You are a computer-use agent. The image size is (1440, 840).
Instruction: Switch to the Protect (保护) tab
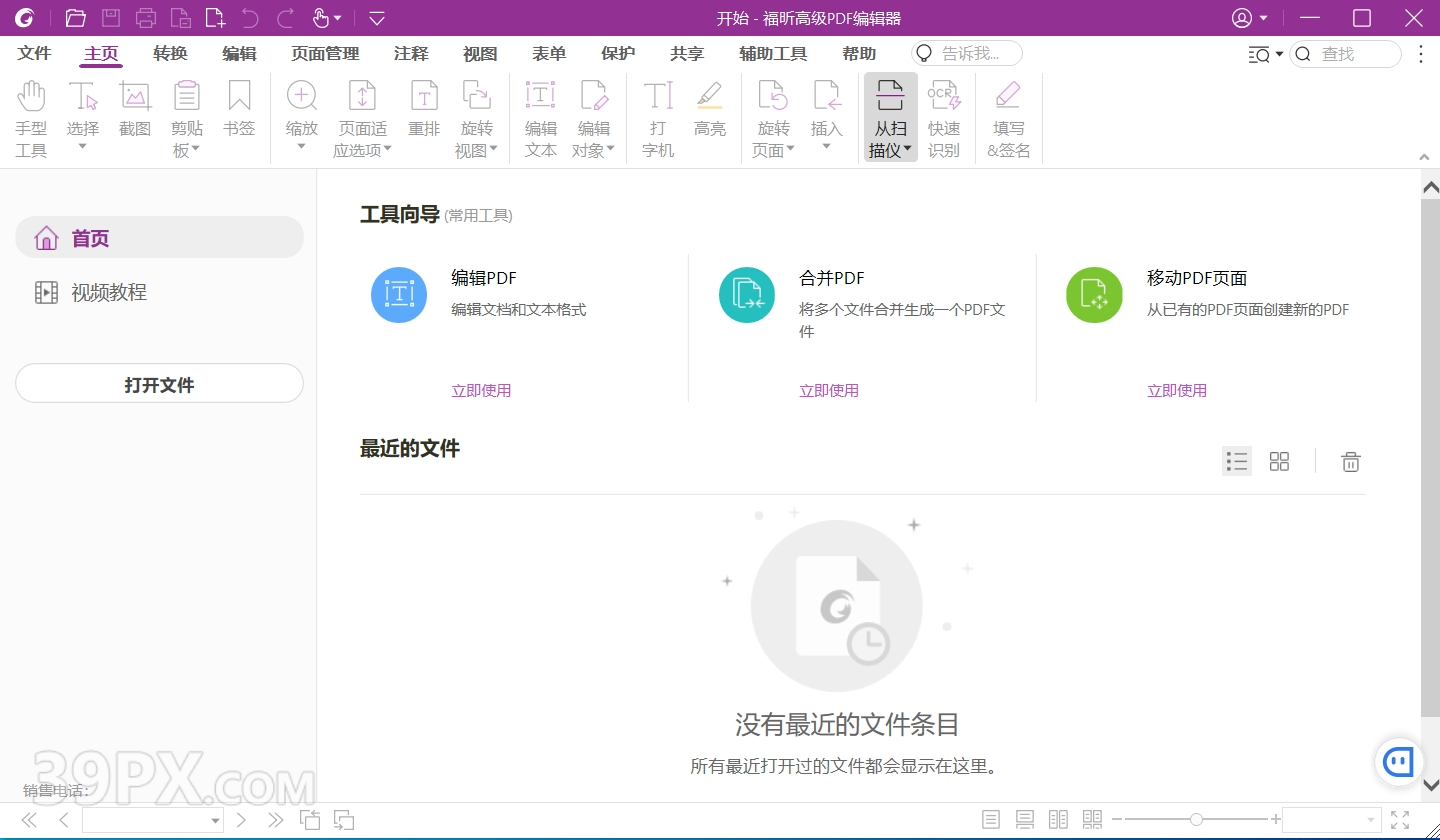pyautogui.click(x=618, y=54)
